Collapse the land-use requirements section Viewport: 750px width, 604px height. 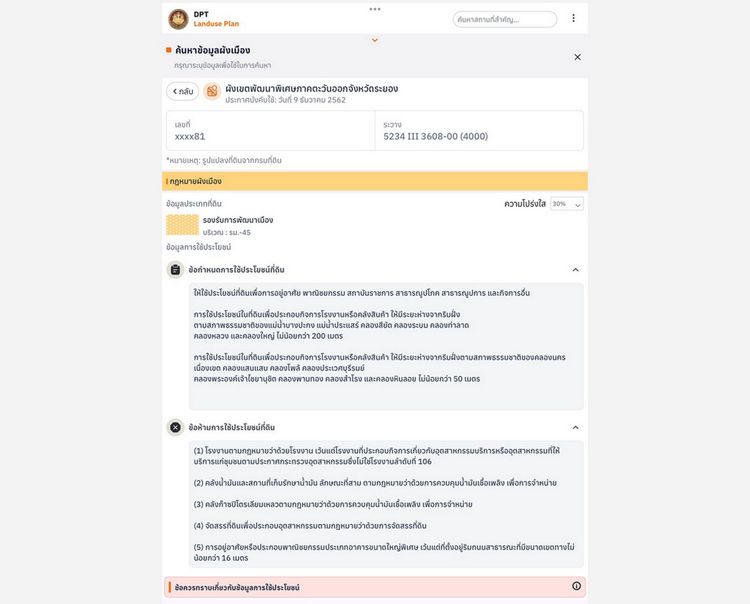point(575,270)
